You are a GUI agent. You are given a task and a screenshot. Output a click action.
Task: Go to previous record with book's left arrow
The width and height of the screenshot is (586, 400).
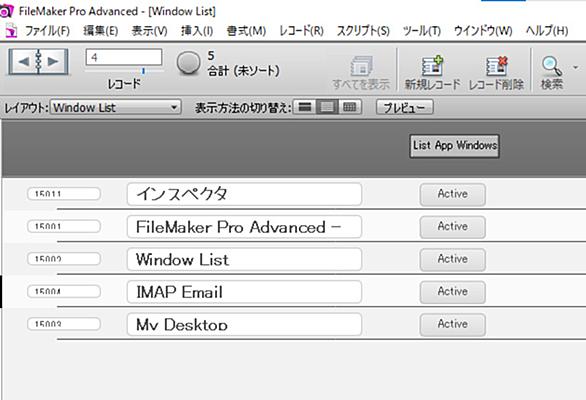click(23, 61)
